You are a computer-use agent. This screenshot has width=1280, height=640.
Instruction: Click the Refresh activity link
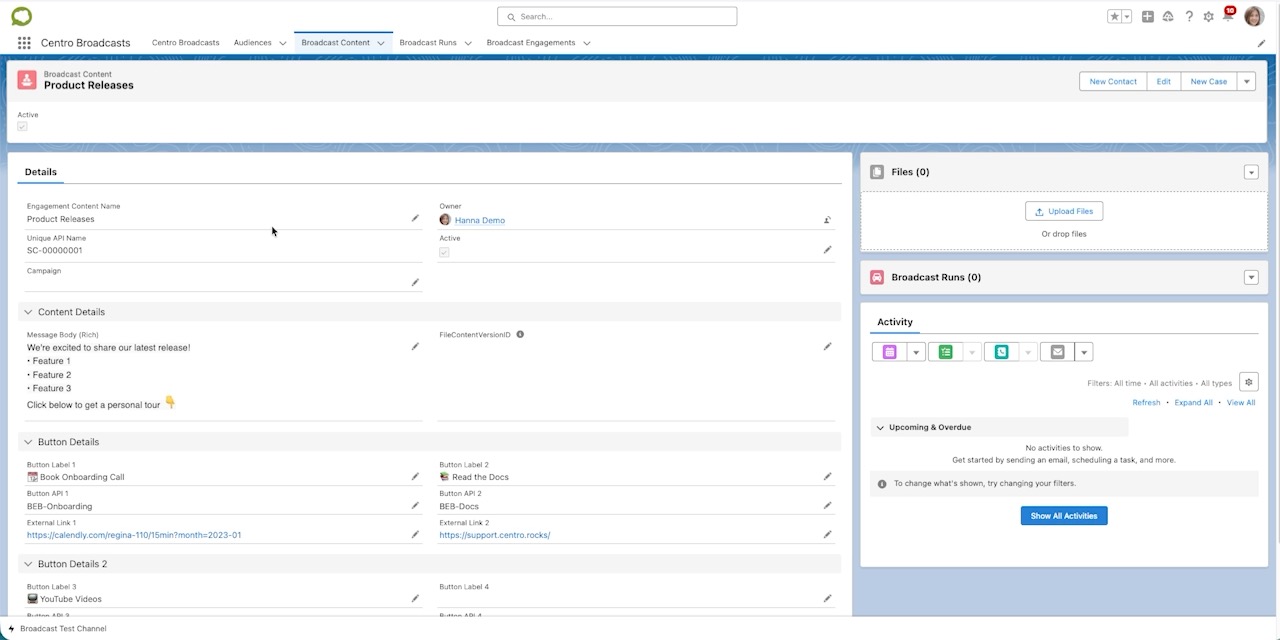click(1146, 403)
